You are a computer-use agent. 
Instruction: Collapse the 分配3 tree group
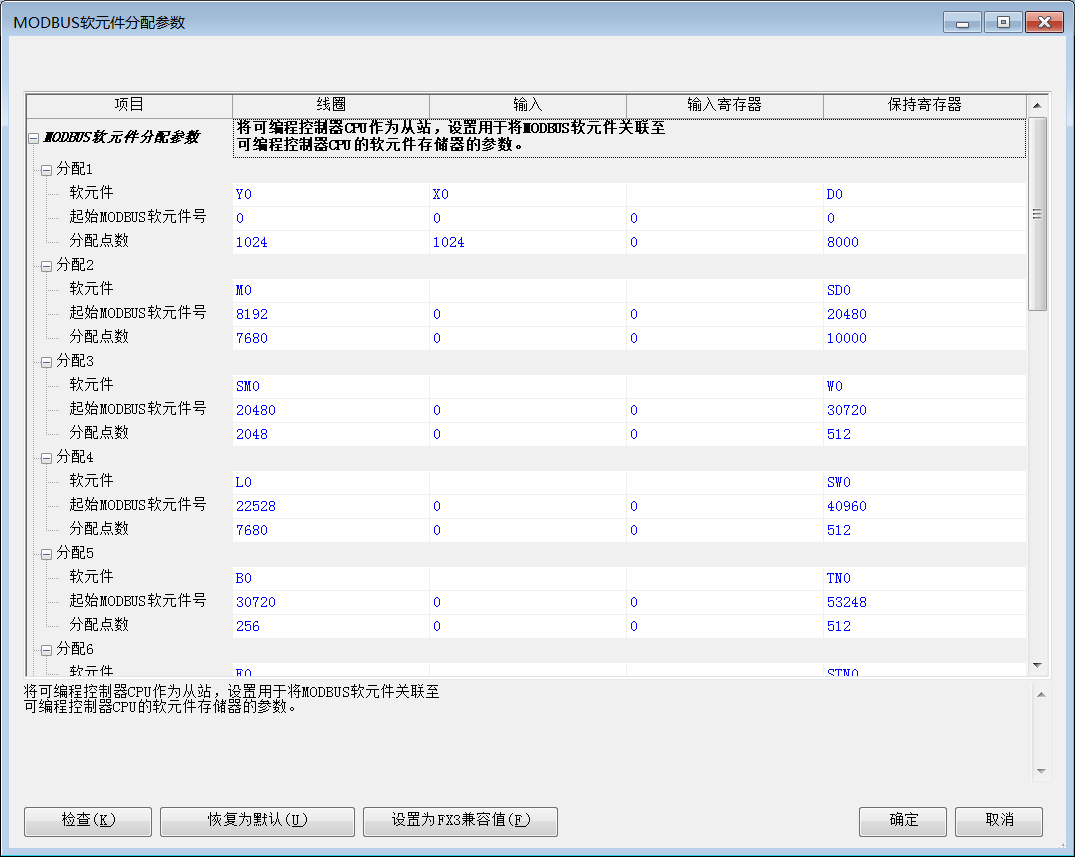pyautogui.click(x=46, y=362)
